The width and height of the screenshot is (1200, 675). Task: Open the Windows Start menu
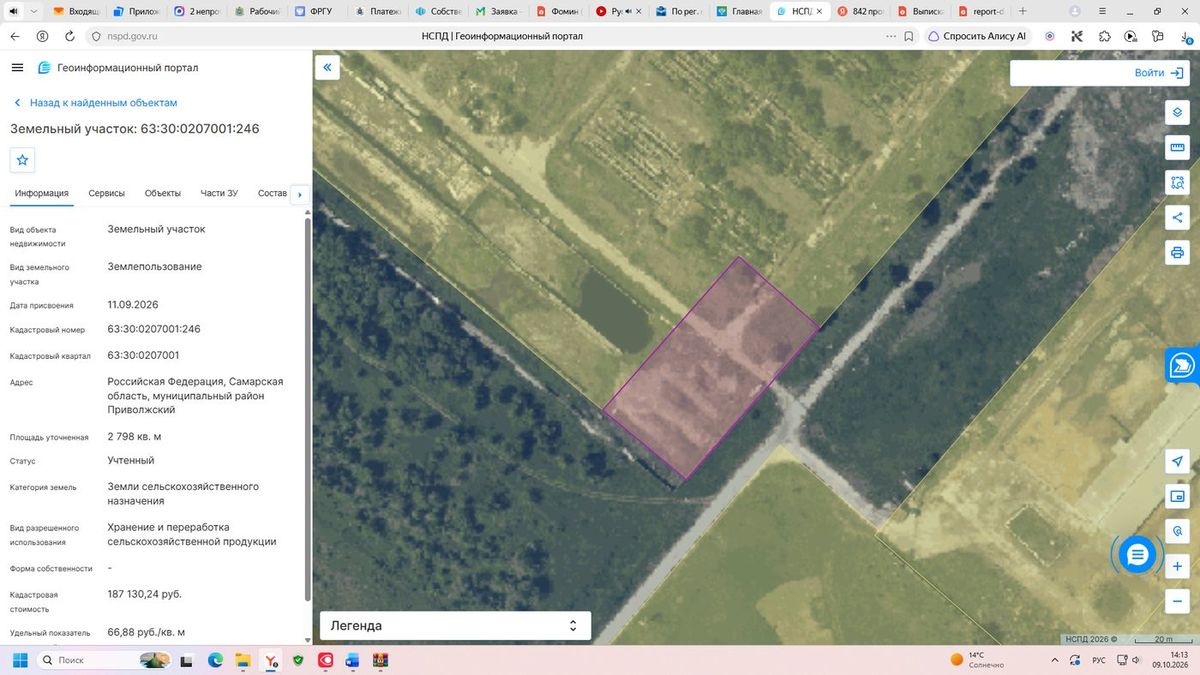click(18, 660)
